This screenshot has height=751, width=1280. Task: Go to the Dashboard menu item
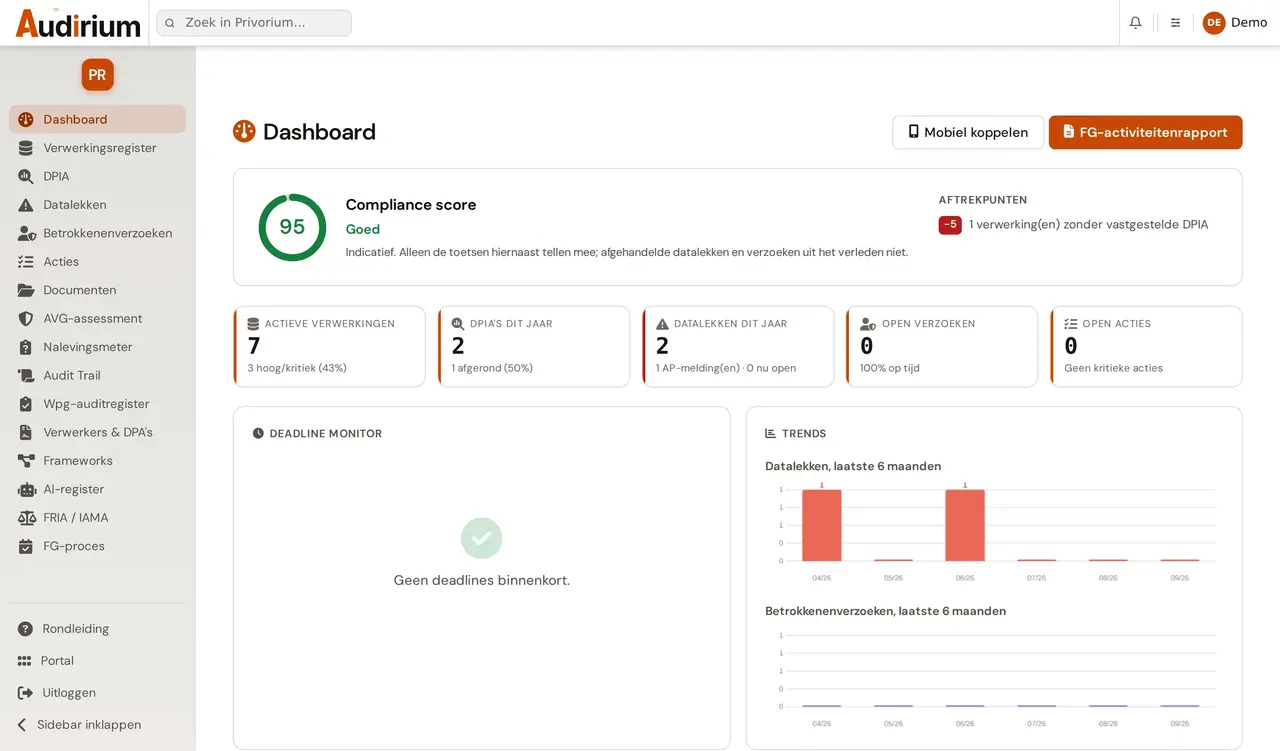tap(97, 119)
